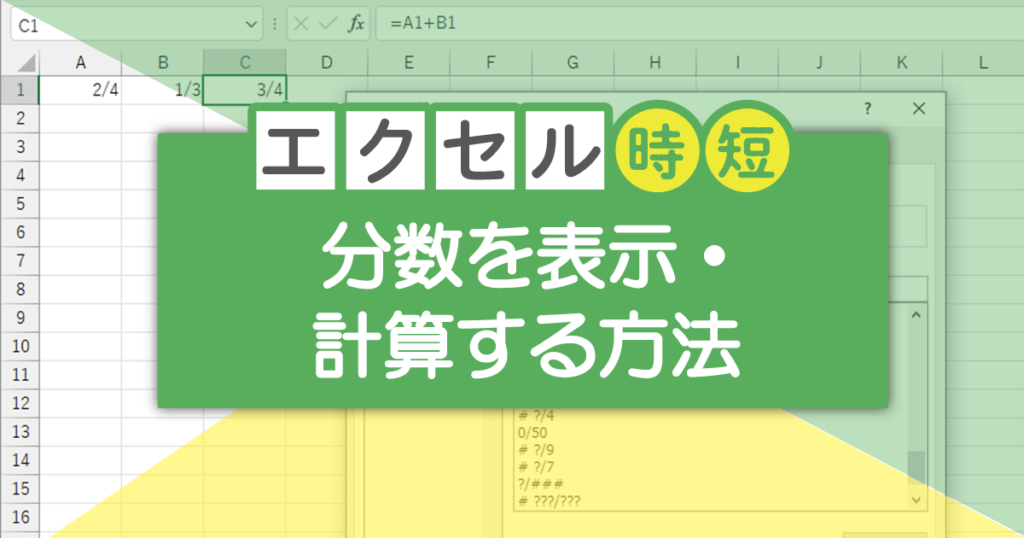
Task: Select the 0/50 format entry
Action: (x=532, y=433)
